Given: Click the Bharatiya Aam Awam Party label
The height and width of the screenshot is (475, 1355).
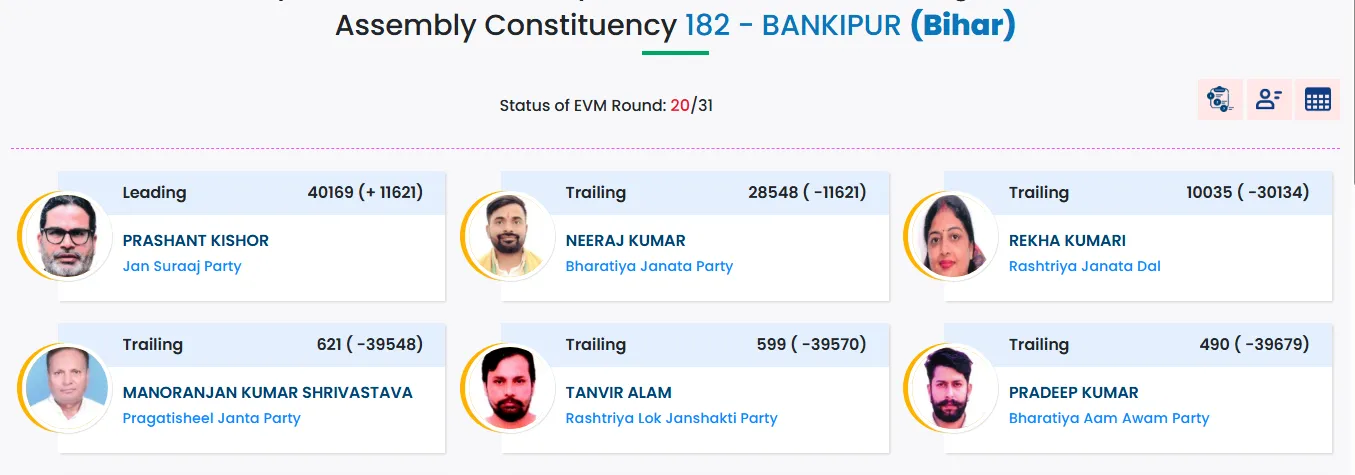Looking at the screenshot, I should click(1109, 418).
